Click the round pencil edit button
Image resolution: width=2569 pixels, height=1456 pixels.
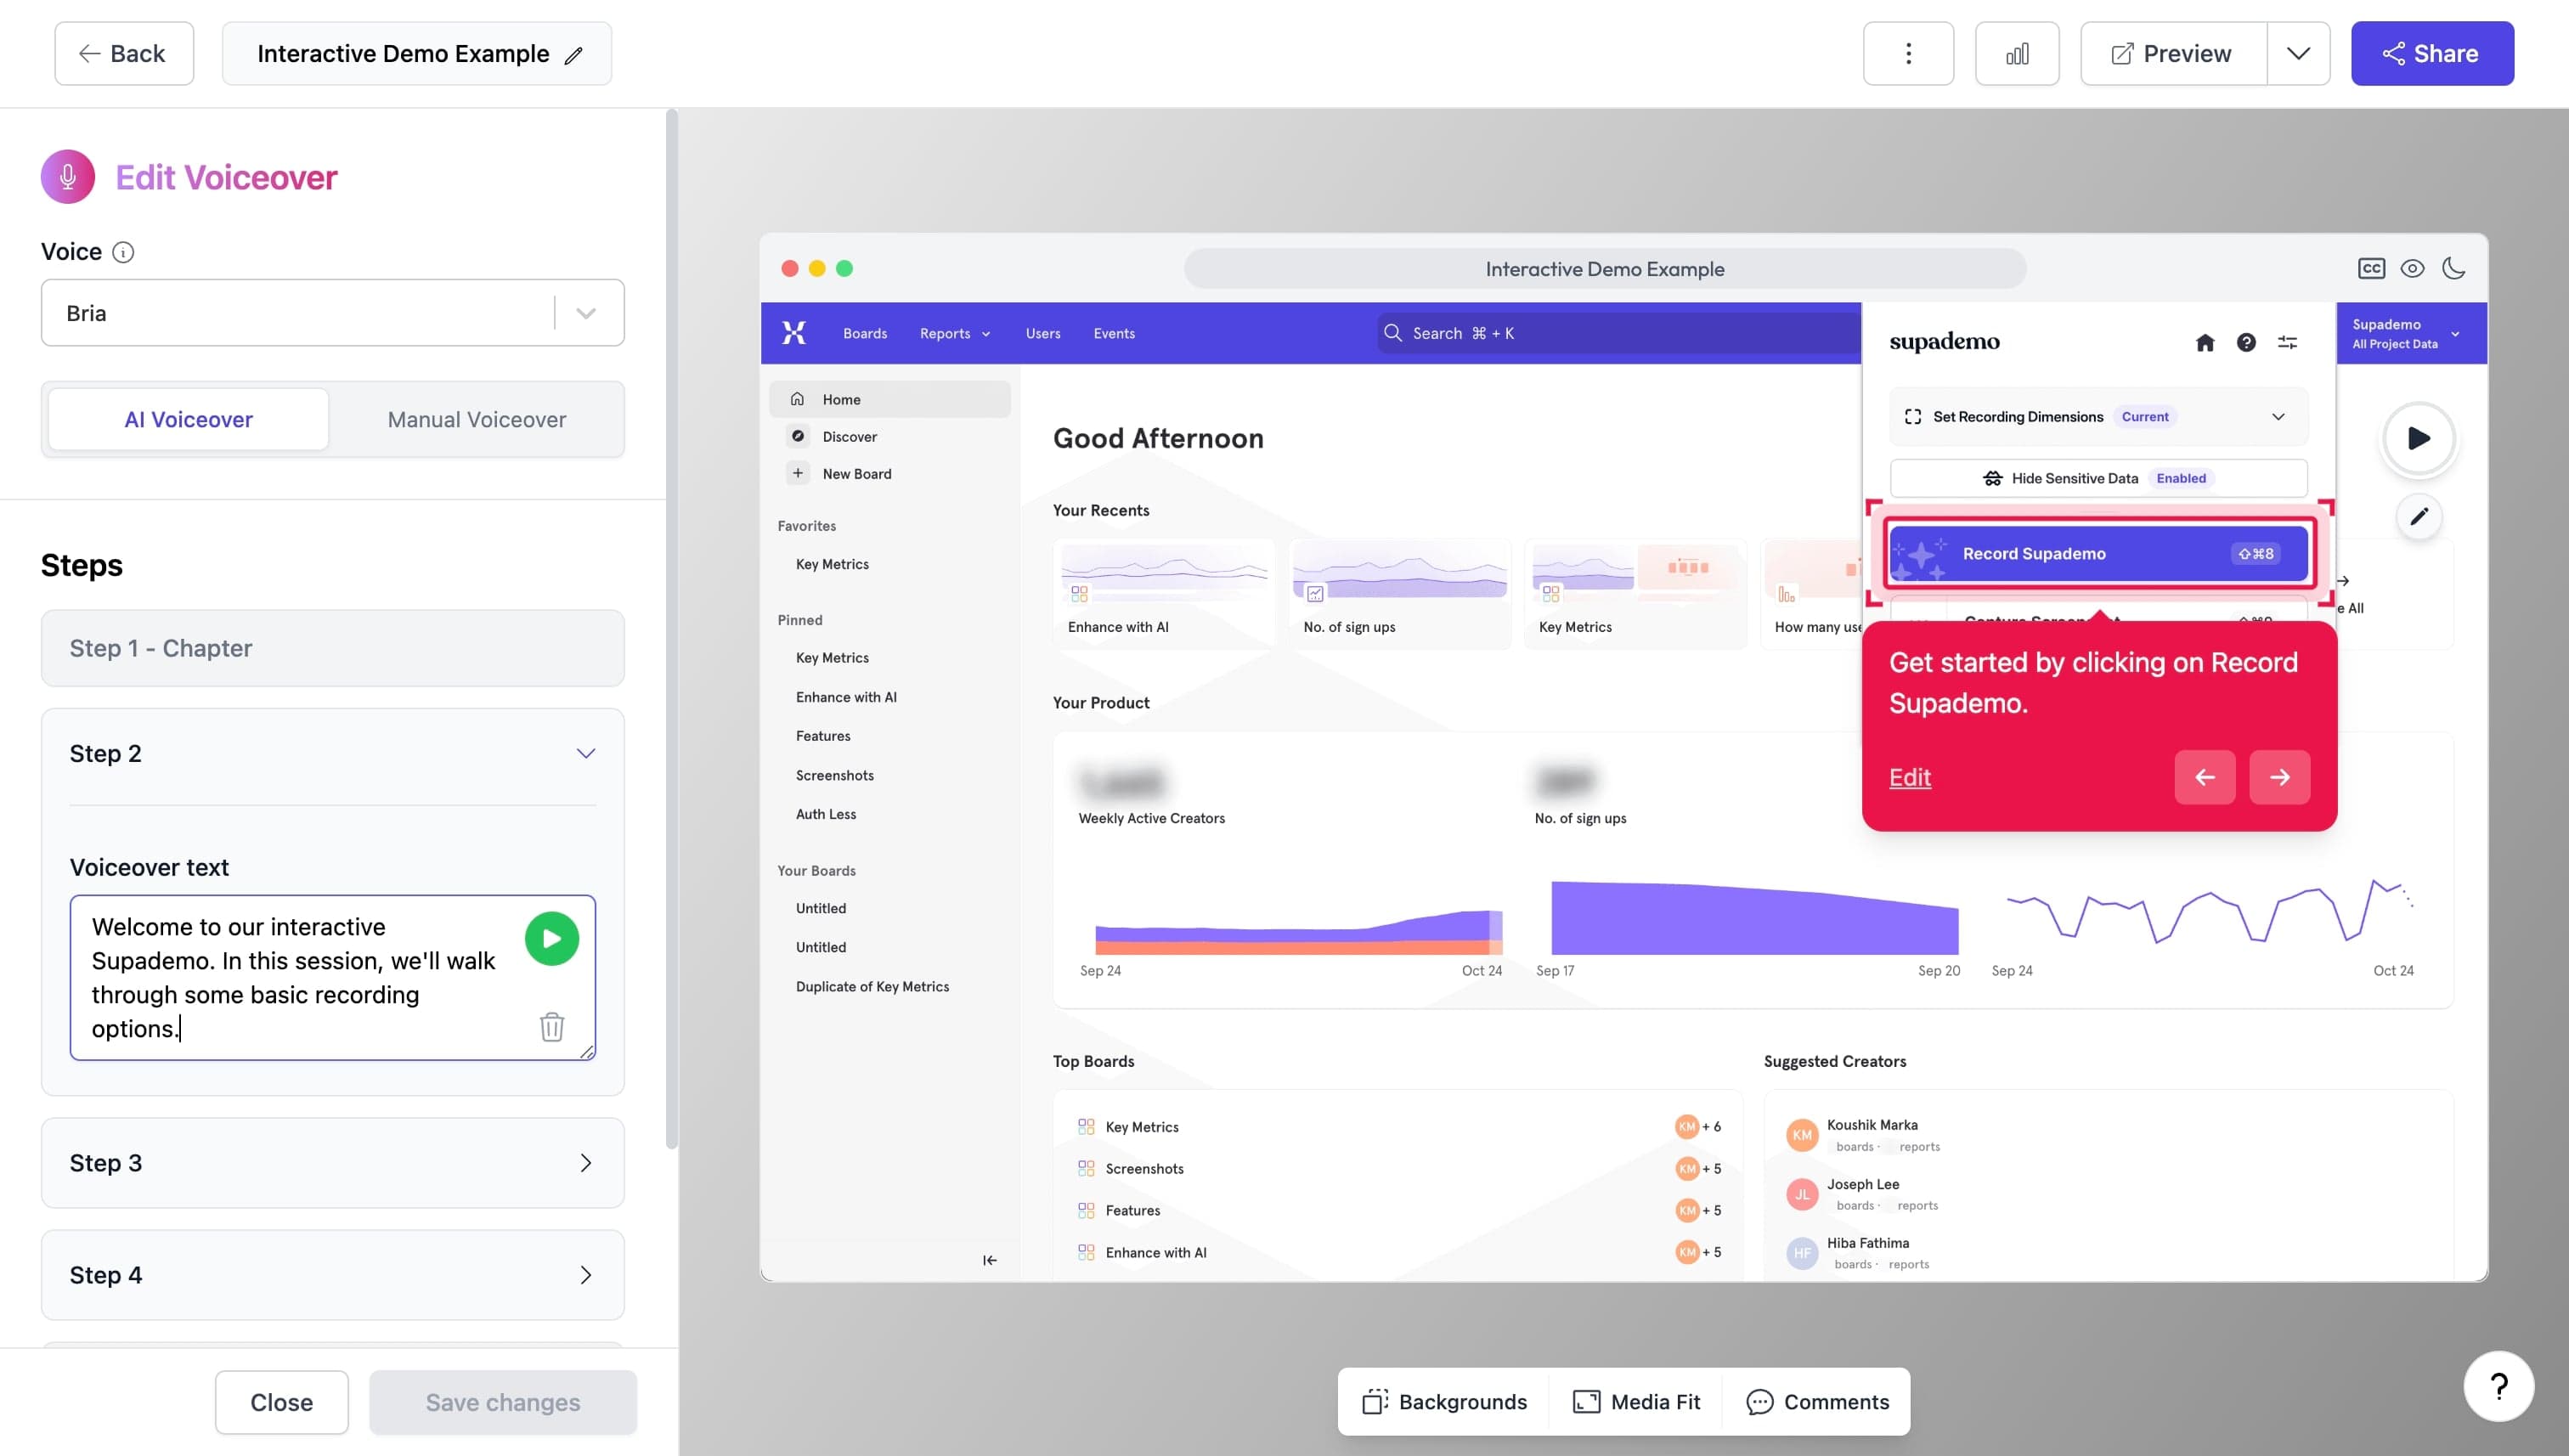(x=2419, y=517)
